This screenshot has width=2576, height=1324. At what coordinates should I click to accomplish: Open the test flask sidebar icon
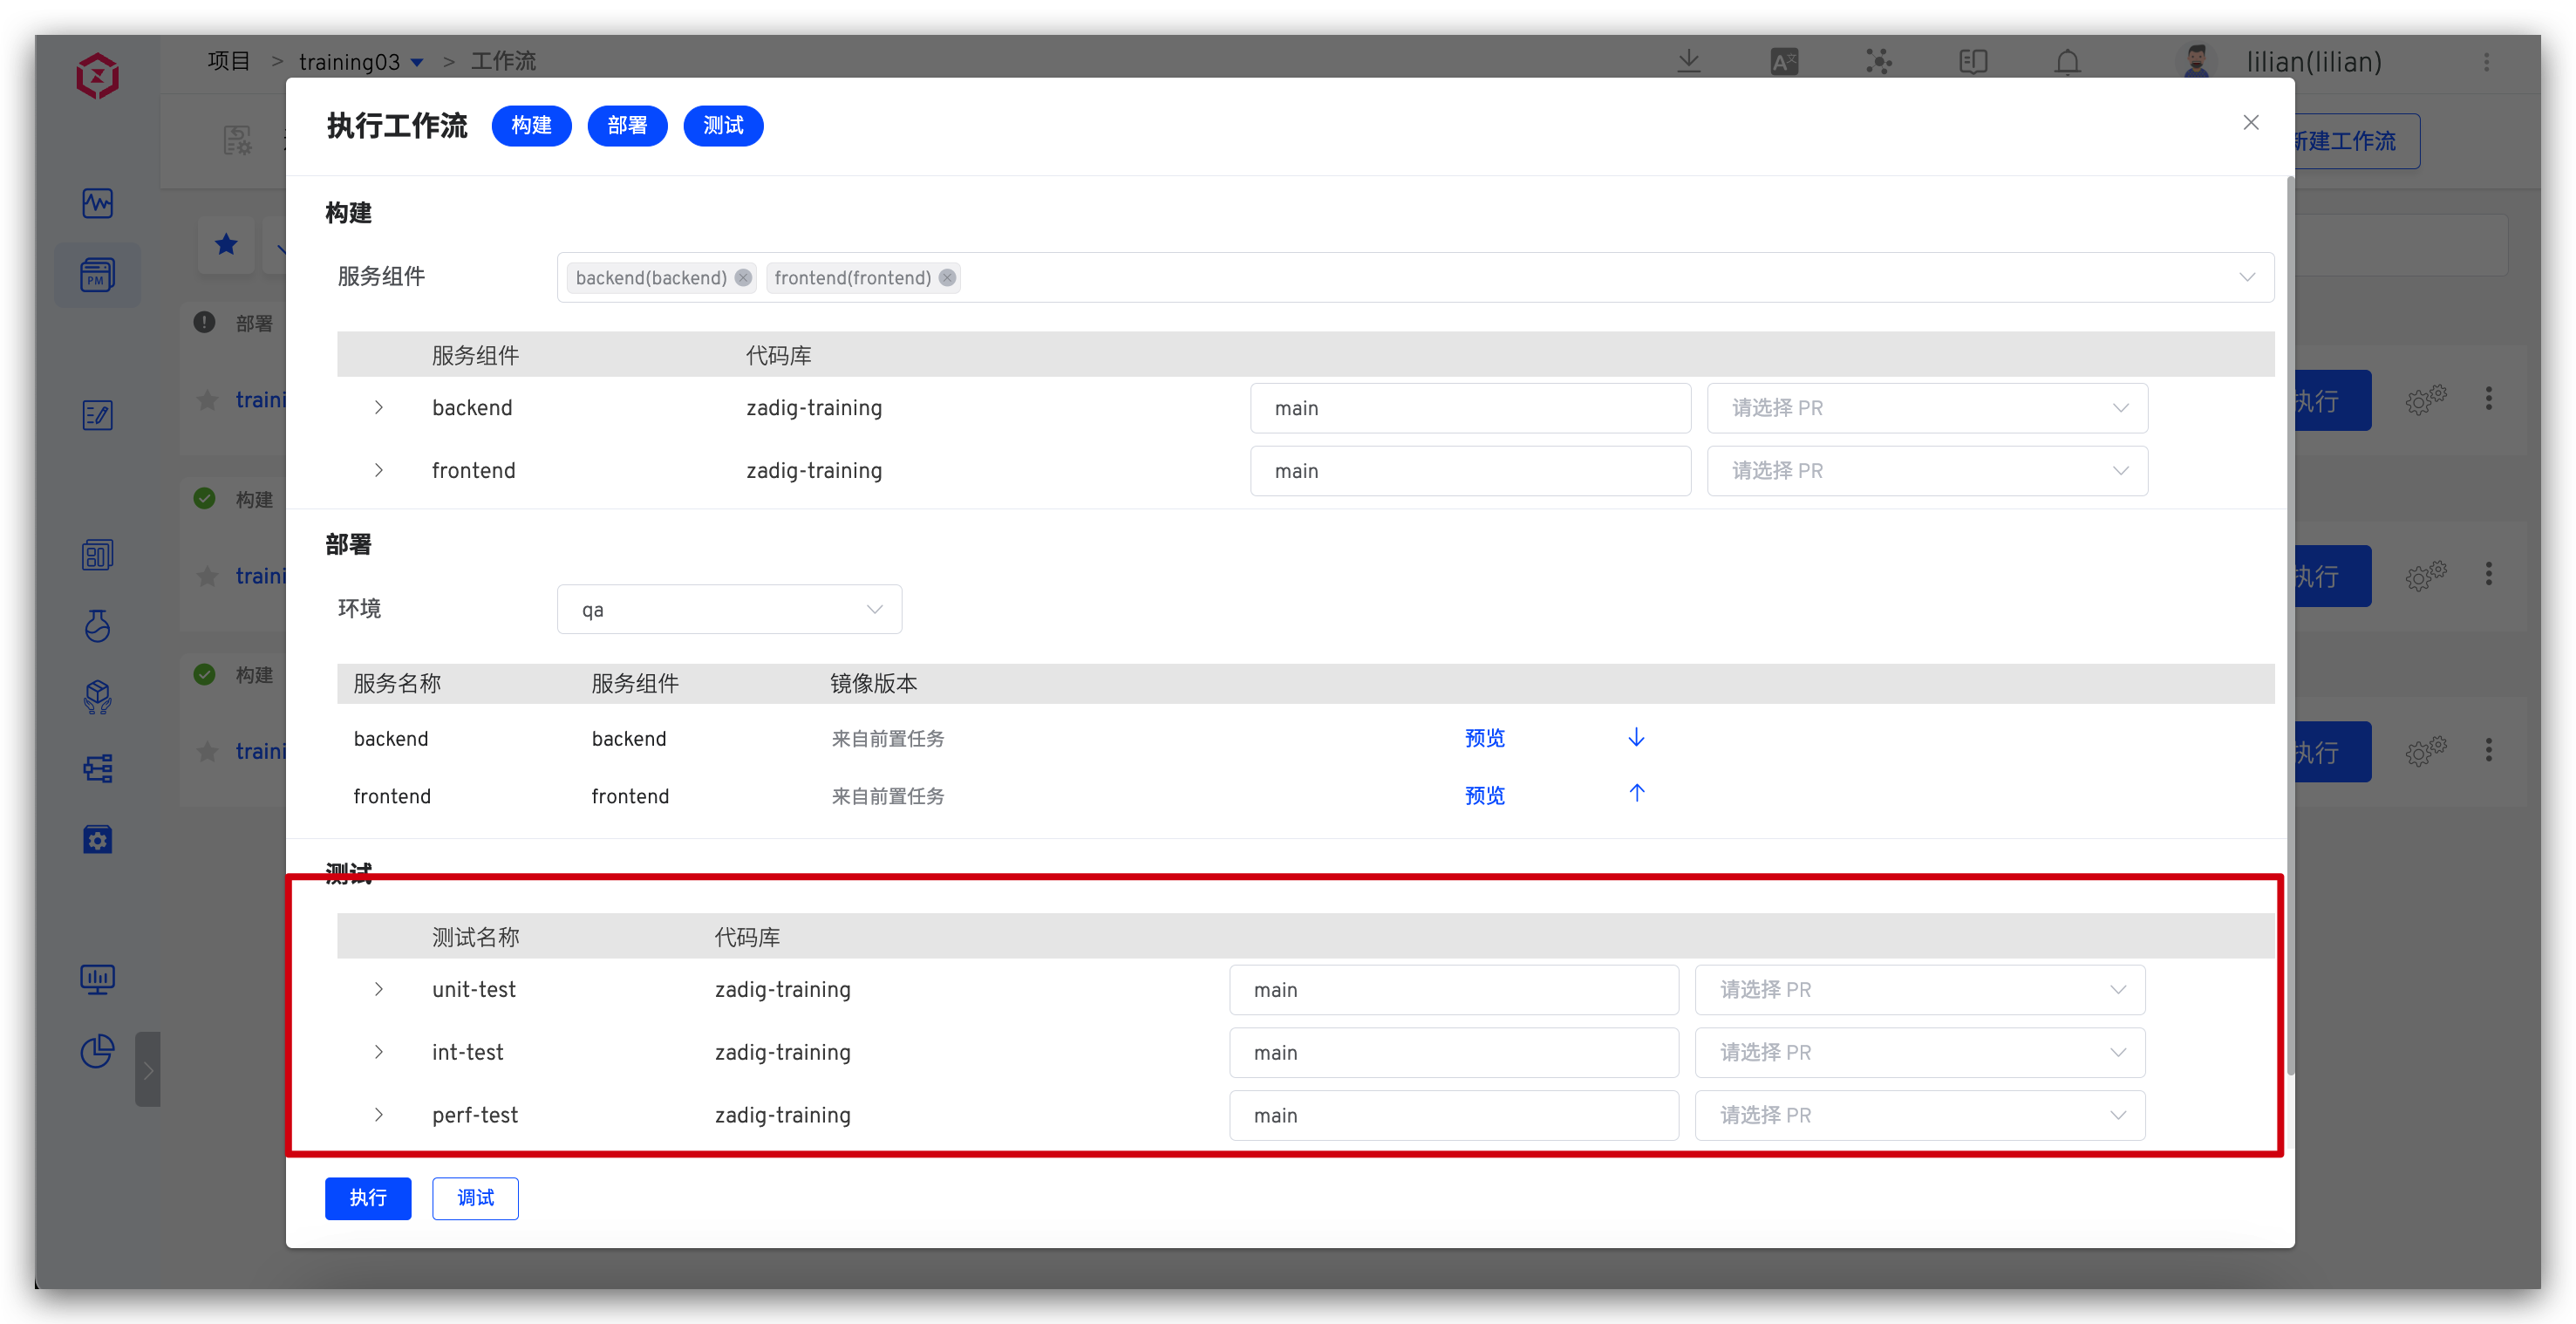coord(97,626)
